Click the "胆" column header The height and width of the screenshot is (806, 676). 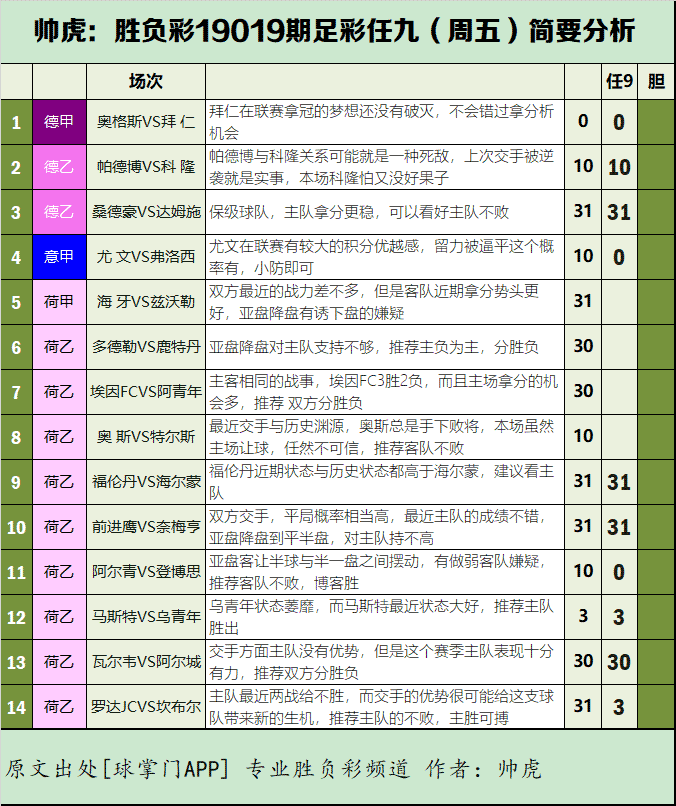pyautogui.click(x=656, y=81)
